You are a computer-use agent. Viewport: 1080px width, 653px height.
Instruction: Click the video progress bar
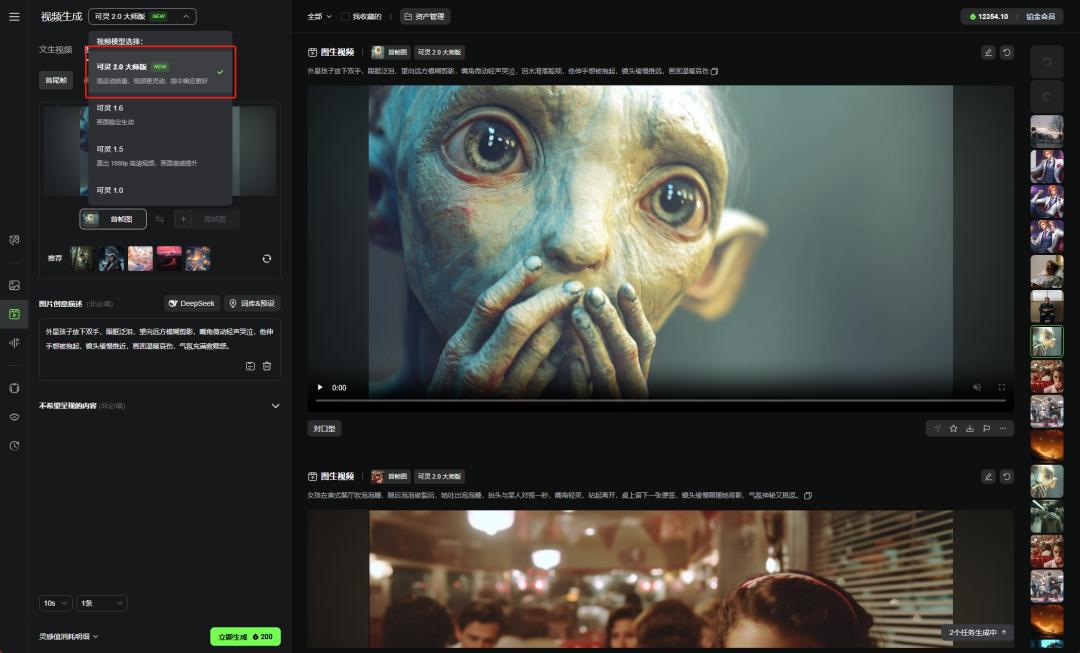661,400
